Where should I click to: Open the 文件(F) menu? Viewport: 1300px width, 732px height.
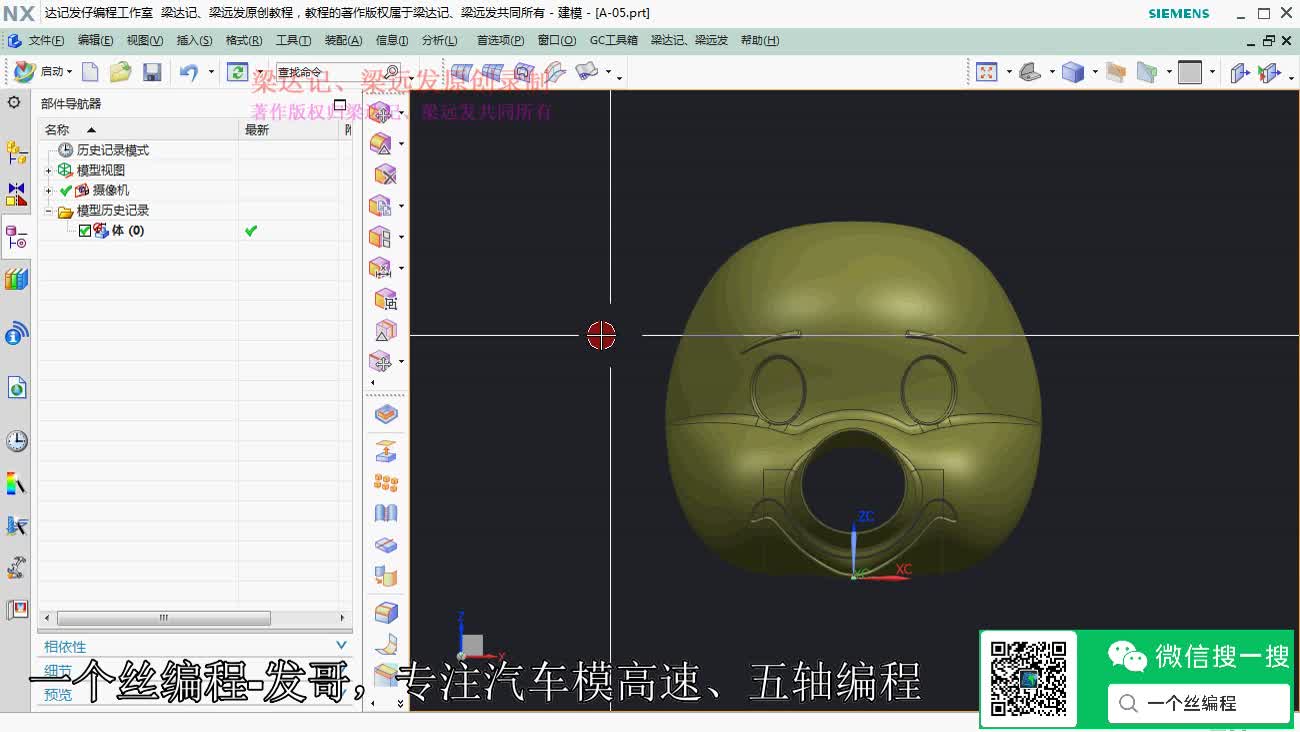click(x=46, y=40)
